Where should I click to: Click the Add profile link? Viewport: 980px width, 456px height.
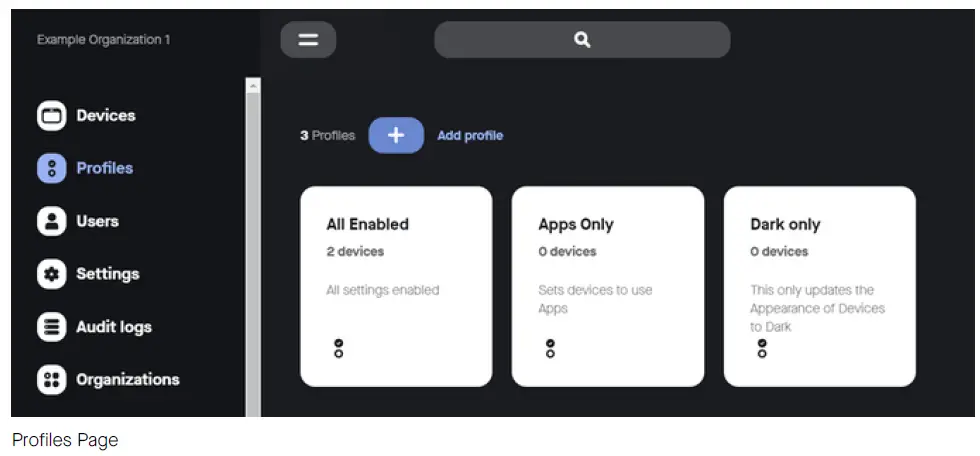pos(470,136)
